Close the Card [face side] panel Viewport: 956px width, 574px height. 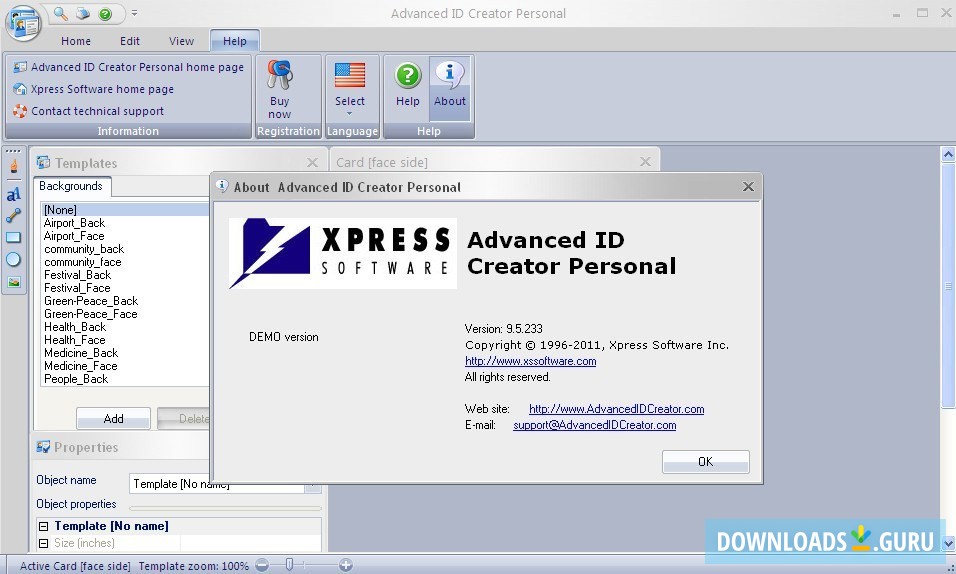coord(645,162)
